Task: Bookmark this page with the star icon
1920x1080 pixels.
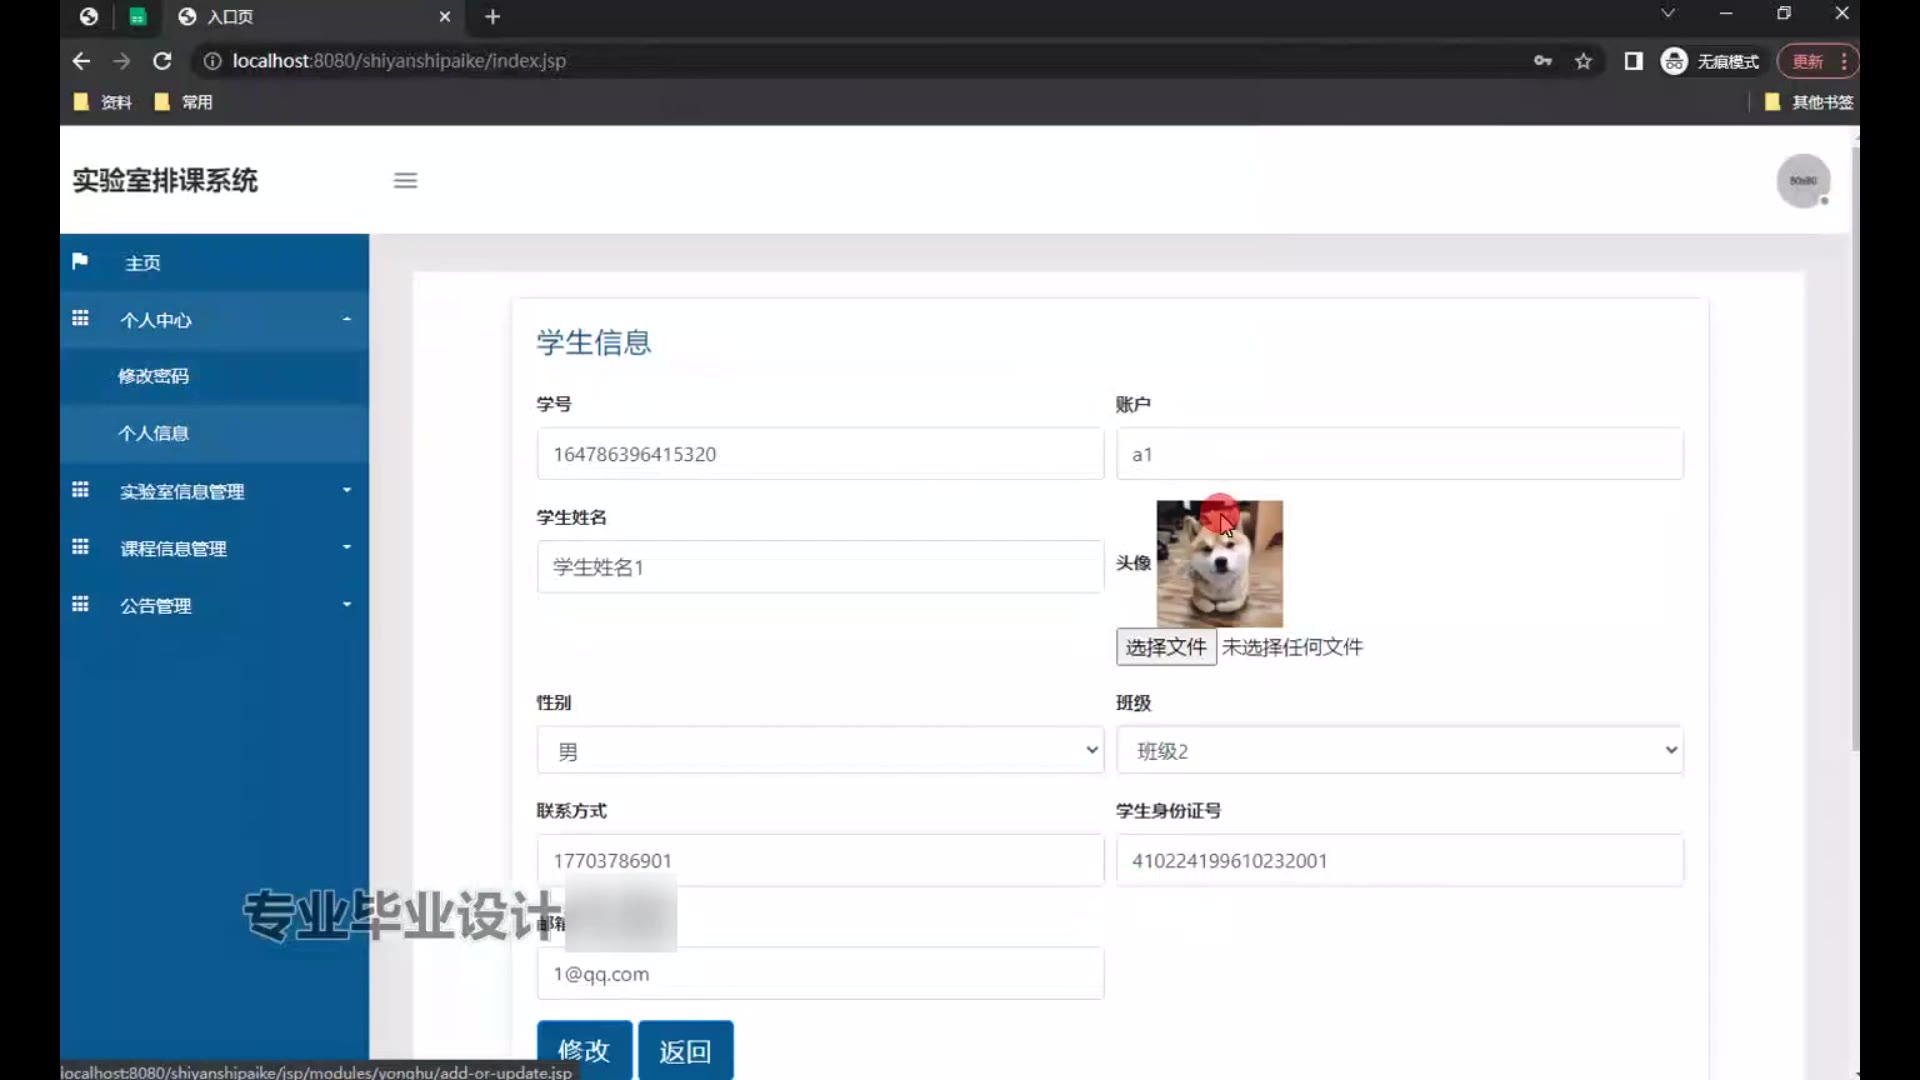Action: 1583,61
